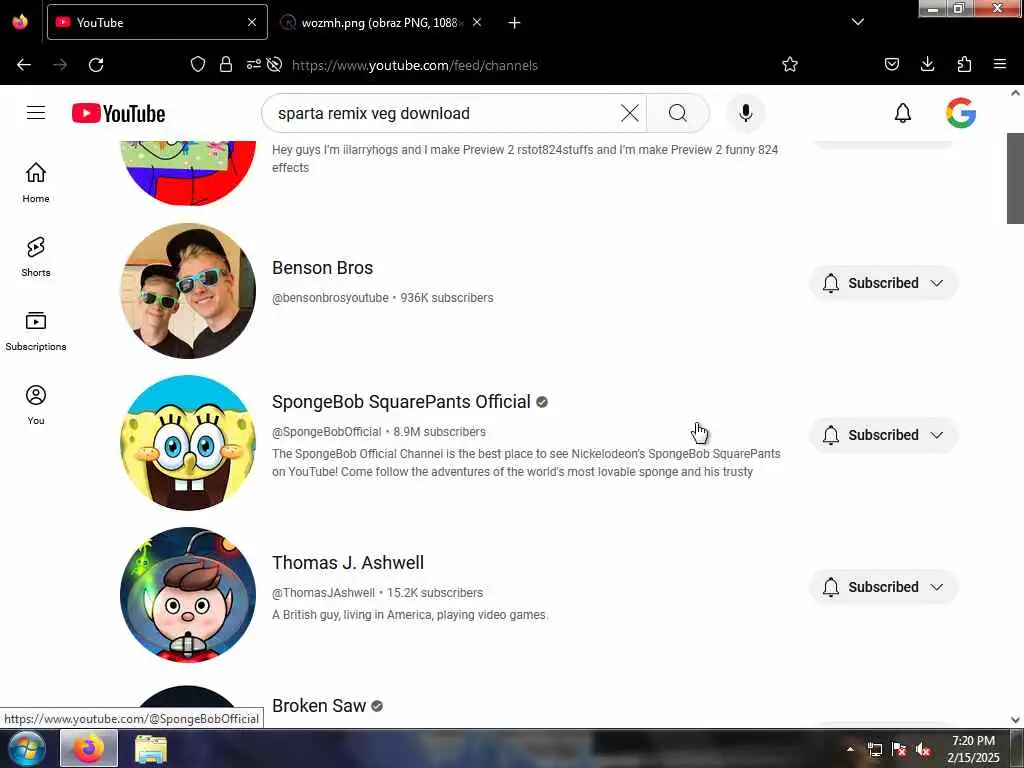
Task: Click the SpongeBob avatar thumbnail
Action: pos(188,443)
